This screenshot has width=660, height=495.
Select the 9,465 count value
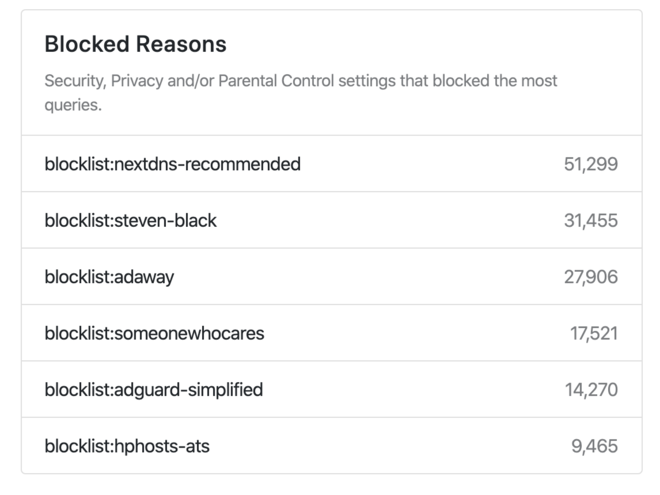[594, 446]
